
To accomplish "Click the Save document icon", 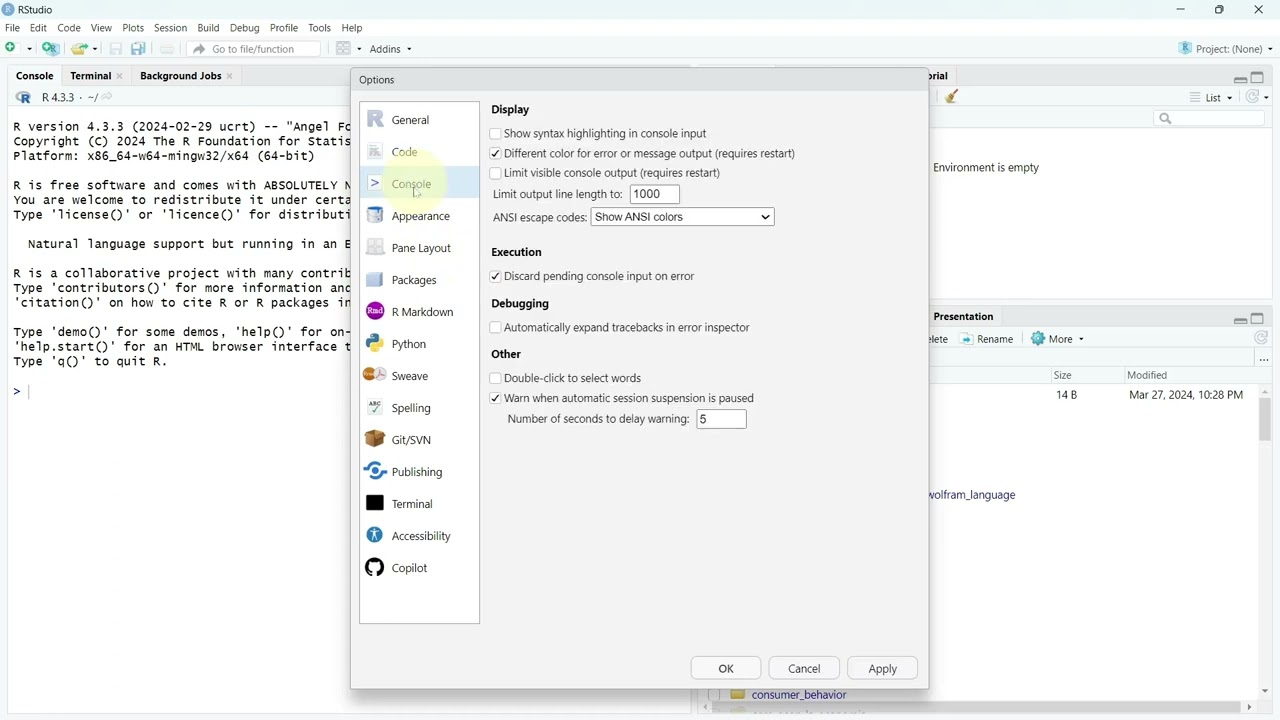I will point(116,49).
